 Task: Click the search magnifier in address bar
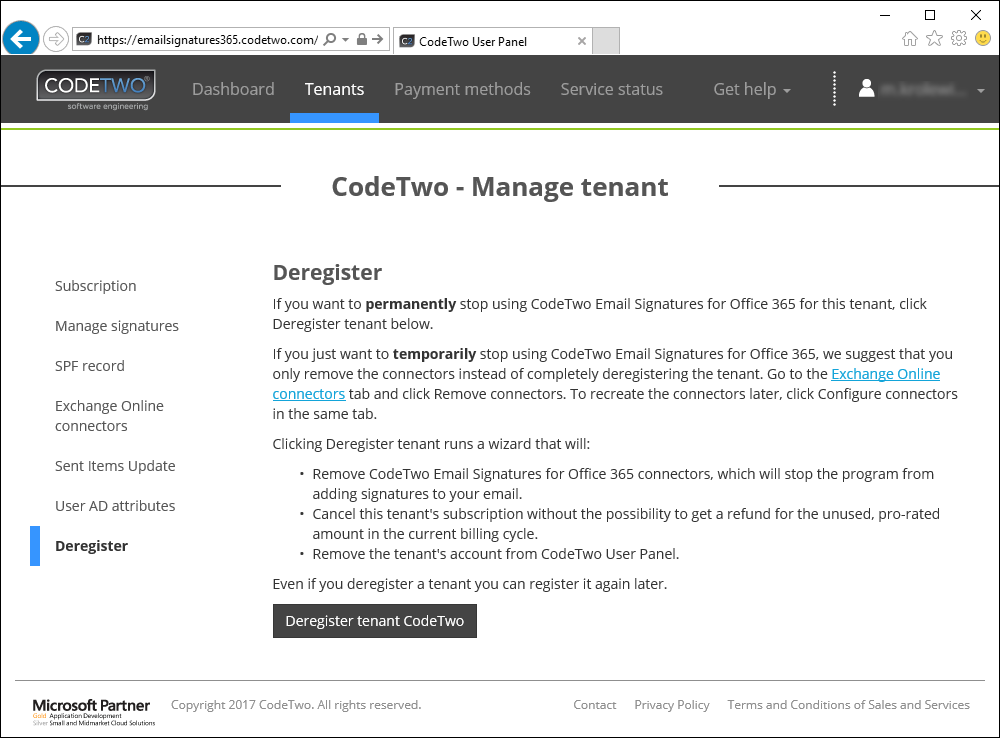[330, 40]
